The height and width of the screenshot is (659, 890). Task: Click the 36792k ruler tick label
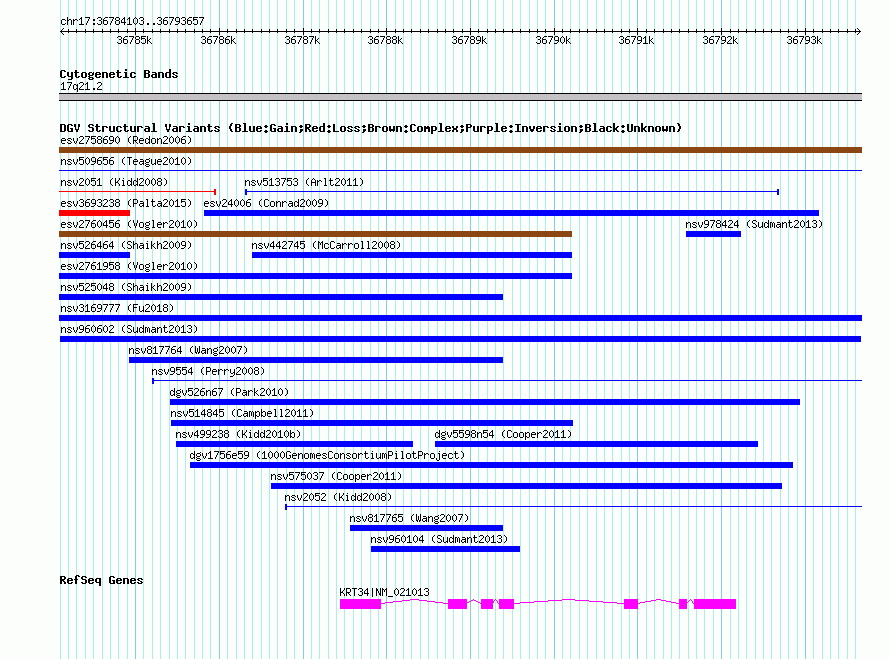click(x=720, y=40)
